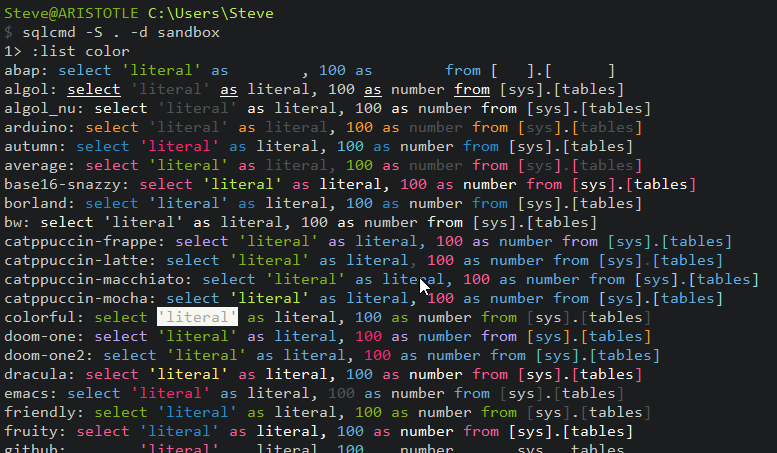Click the 'from' keyword in base16-snazzy row
Image resolution: width=777 pixels, height=453 pixels.
(x=544, y=184)
